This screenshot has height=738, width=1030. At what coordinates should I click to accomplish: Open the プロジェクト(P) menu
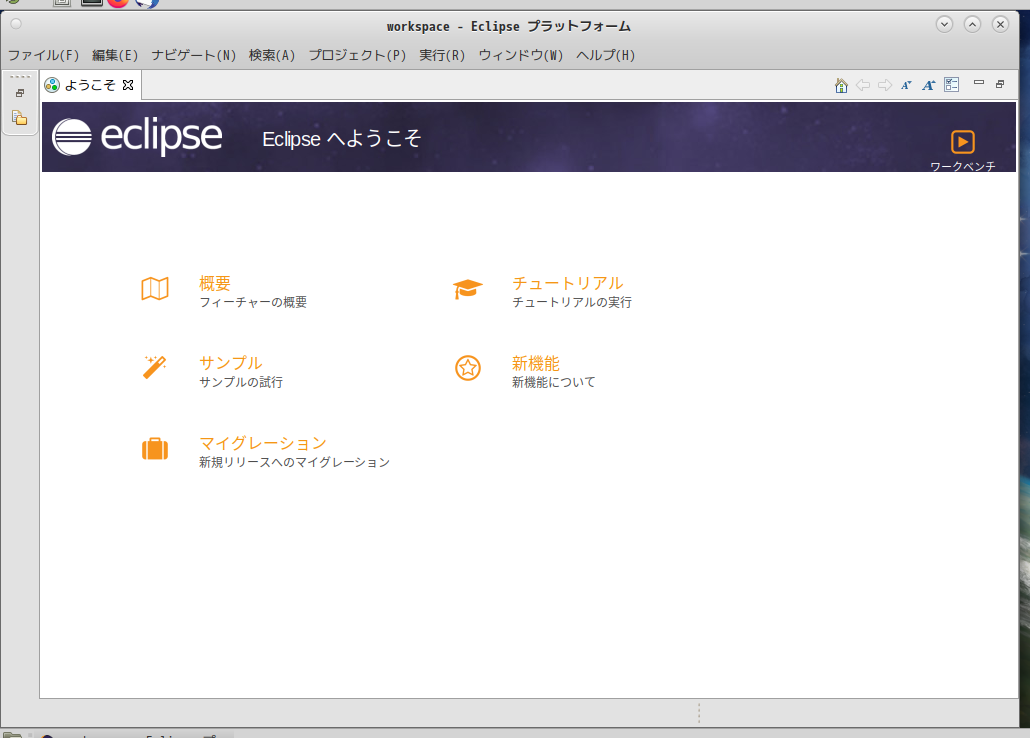[x=357, y=55]
